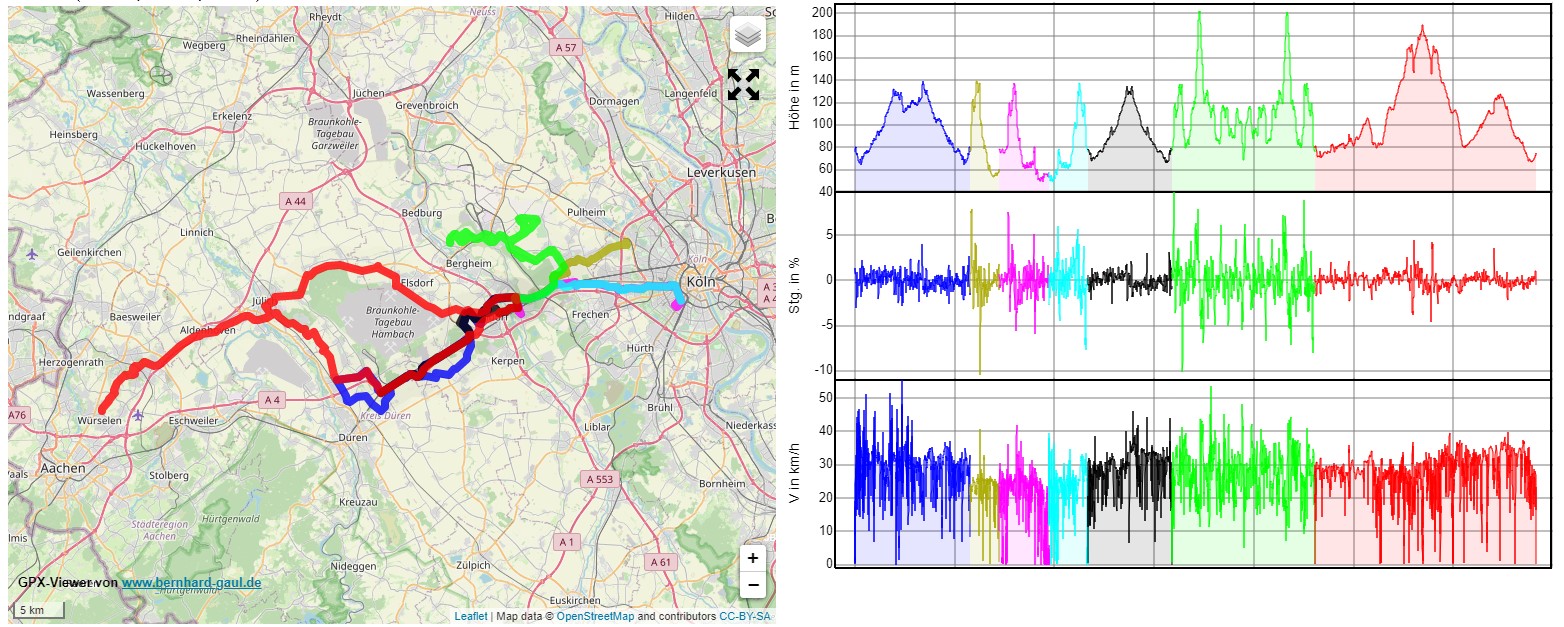Zoom in on the map
This screenshot has width=1564, height=627.
coord(753,558)
